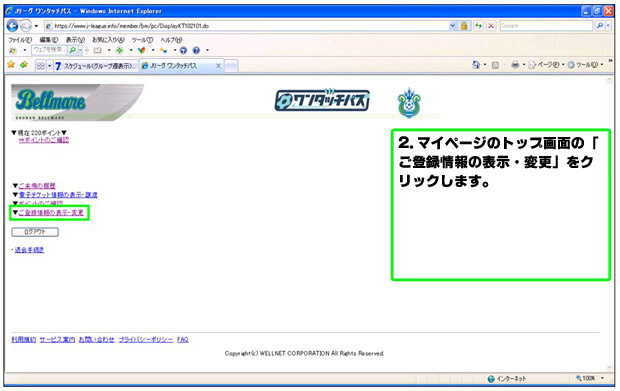Open the ツール(T) menu in menu bar
The height and width of the screenshot is (391, 620).
[142, 40]
